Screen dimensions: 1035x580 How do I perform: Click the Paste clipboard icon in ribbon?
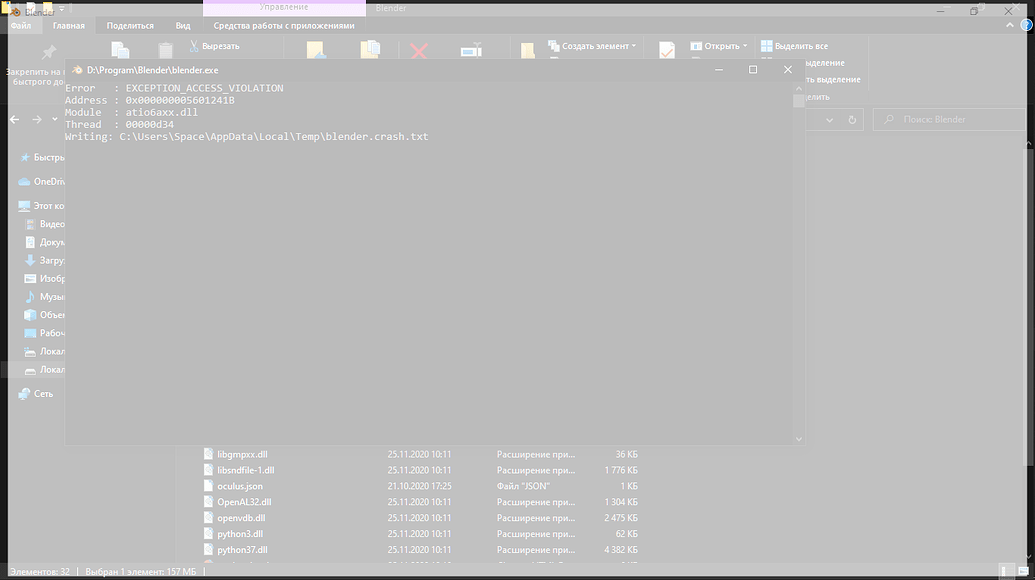(165, 51)
